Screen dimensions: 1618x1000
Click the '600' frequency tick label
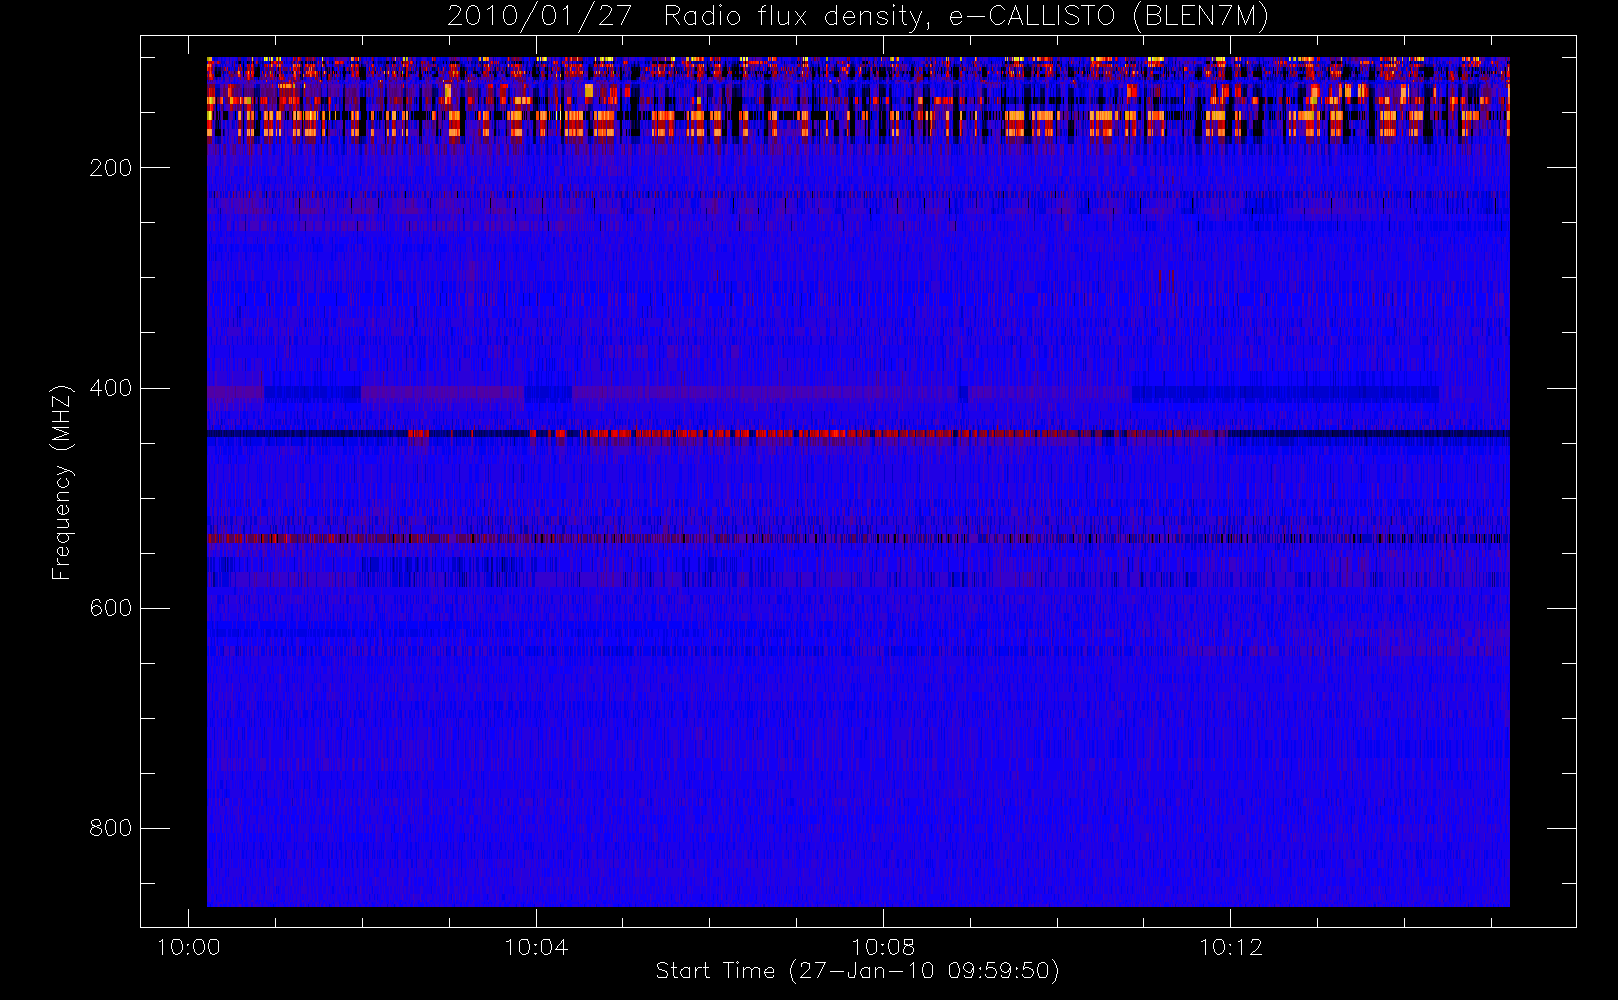click(111, 608)
